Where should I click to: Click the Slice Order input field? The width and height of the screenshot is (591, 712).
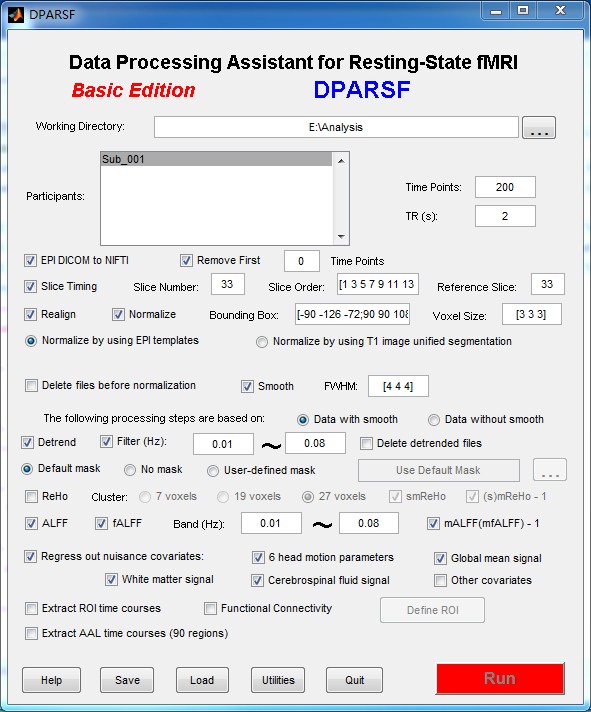click(x=378, y=284)
